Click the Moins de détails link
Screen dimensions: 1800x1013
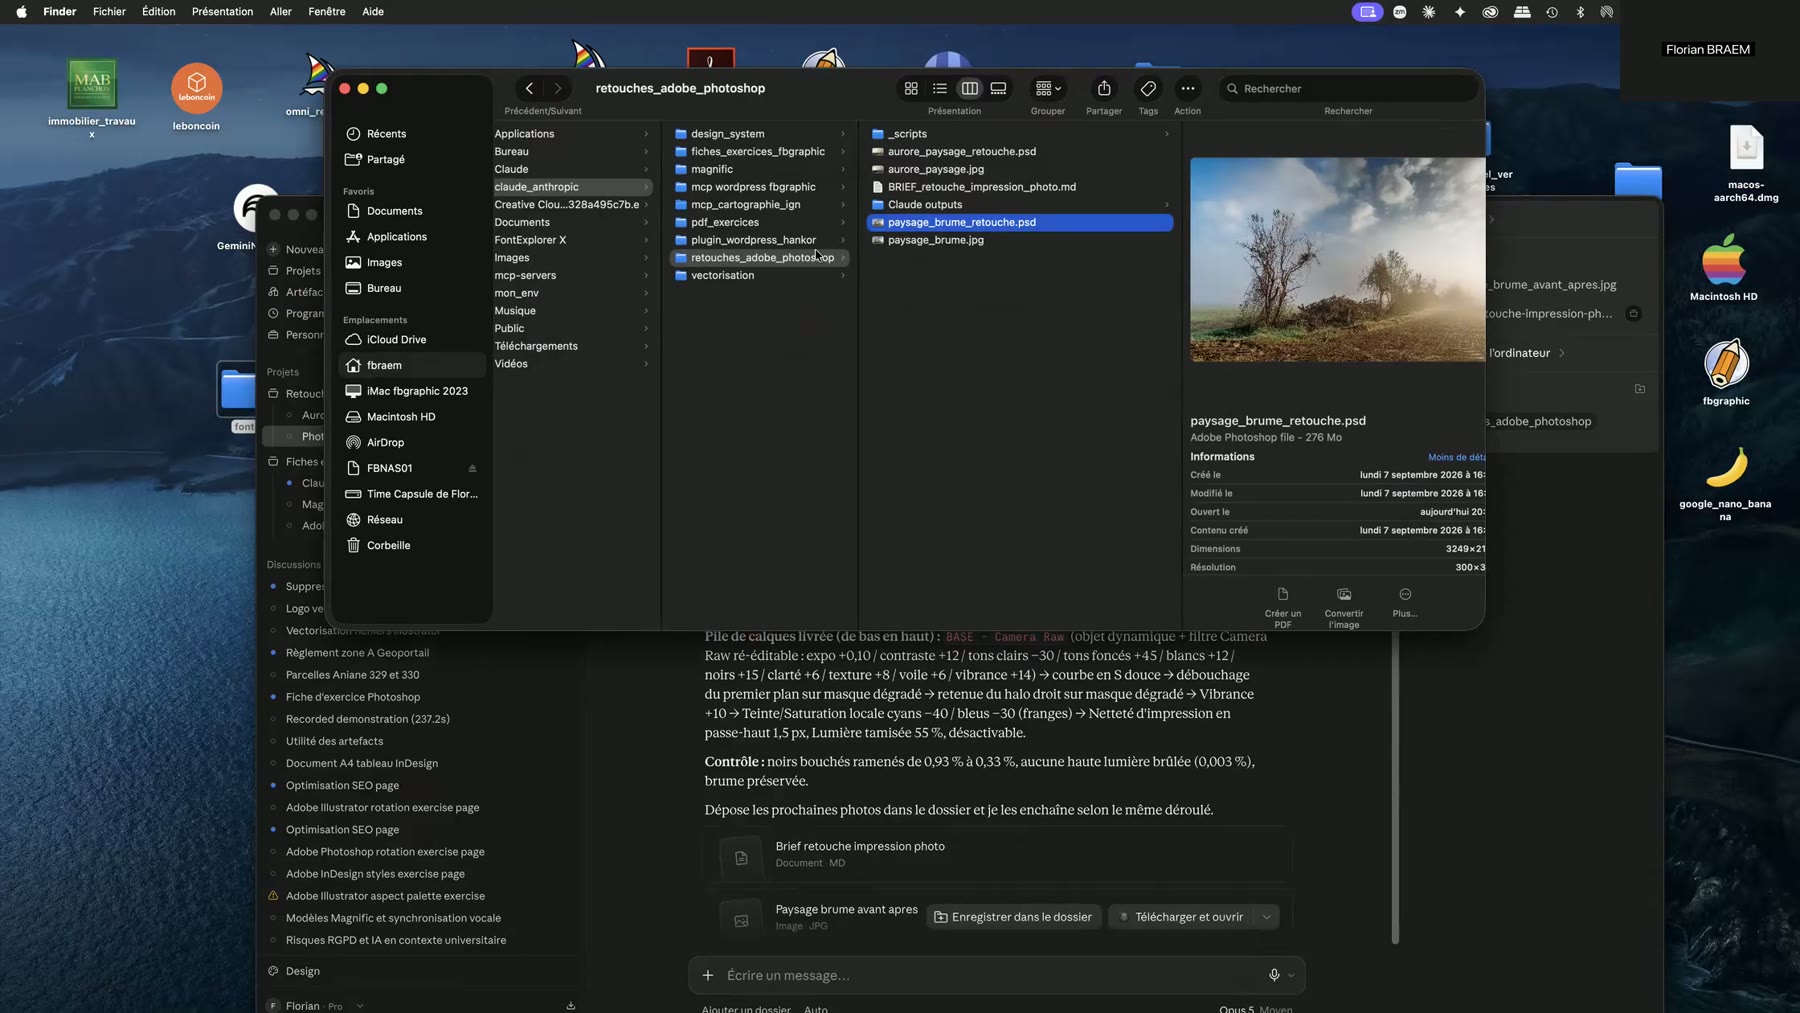pos(1456,457)
